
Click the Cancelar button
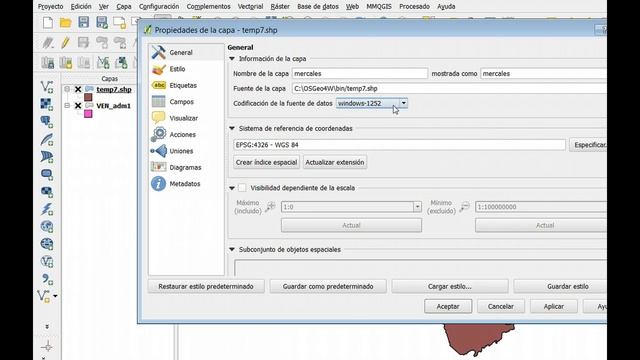pos(500,306)
